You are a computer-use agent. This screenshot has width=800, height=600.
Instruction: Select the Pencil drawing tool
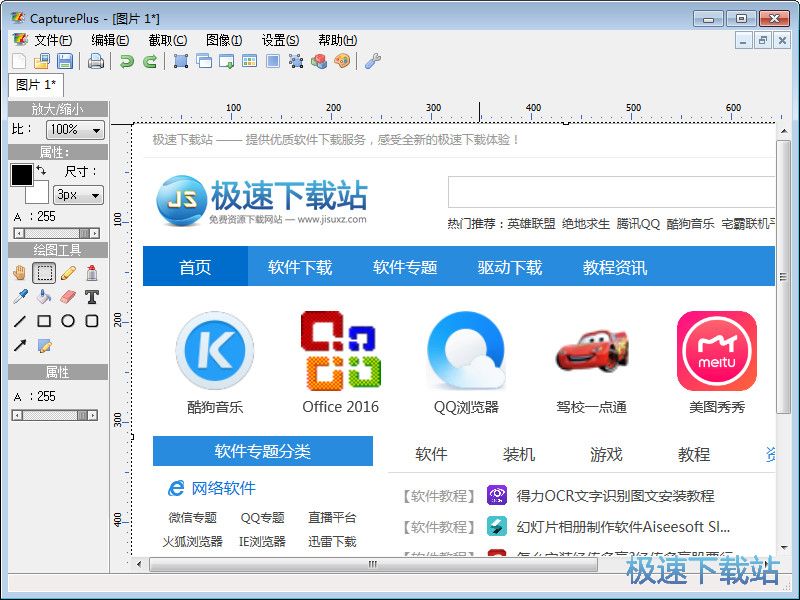68,273
